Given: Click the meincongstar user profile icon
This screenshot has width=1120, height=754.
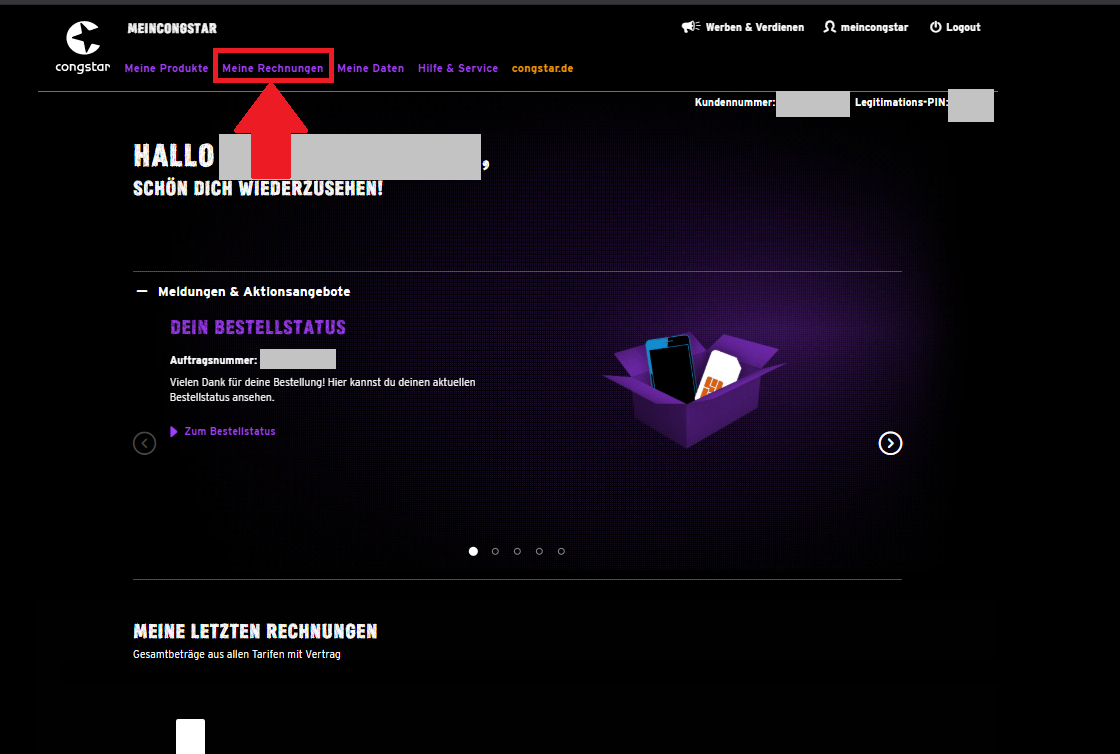Looking at the screenshot, I should 829,27.
